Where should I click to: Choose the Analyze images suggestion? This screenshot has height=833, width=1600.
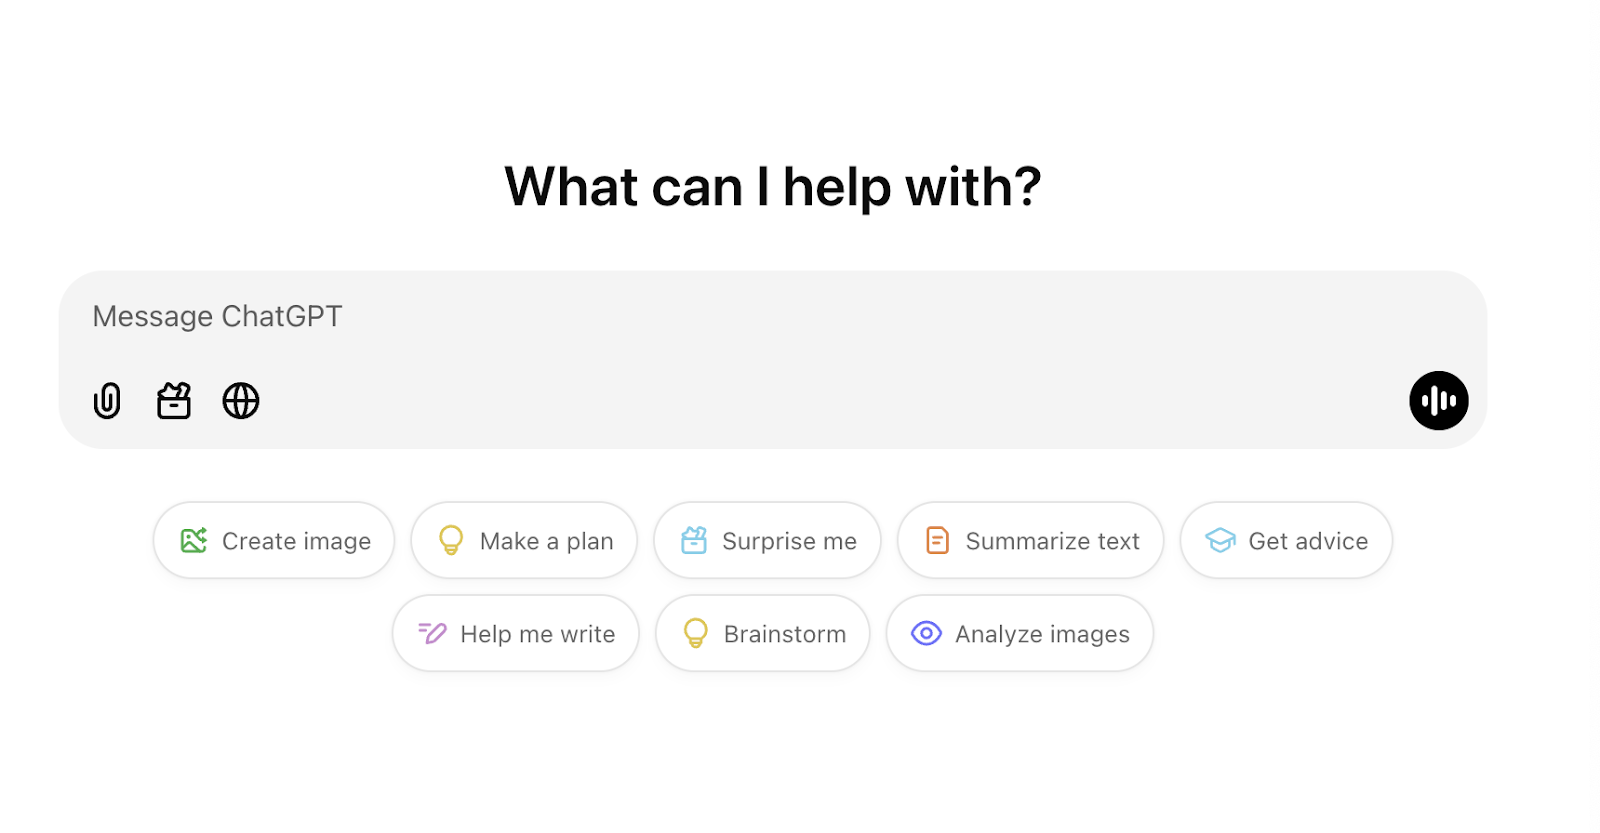click(x=1020, y=634)
